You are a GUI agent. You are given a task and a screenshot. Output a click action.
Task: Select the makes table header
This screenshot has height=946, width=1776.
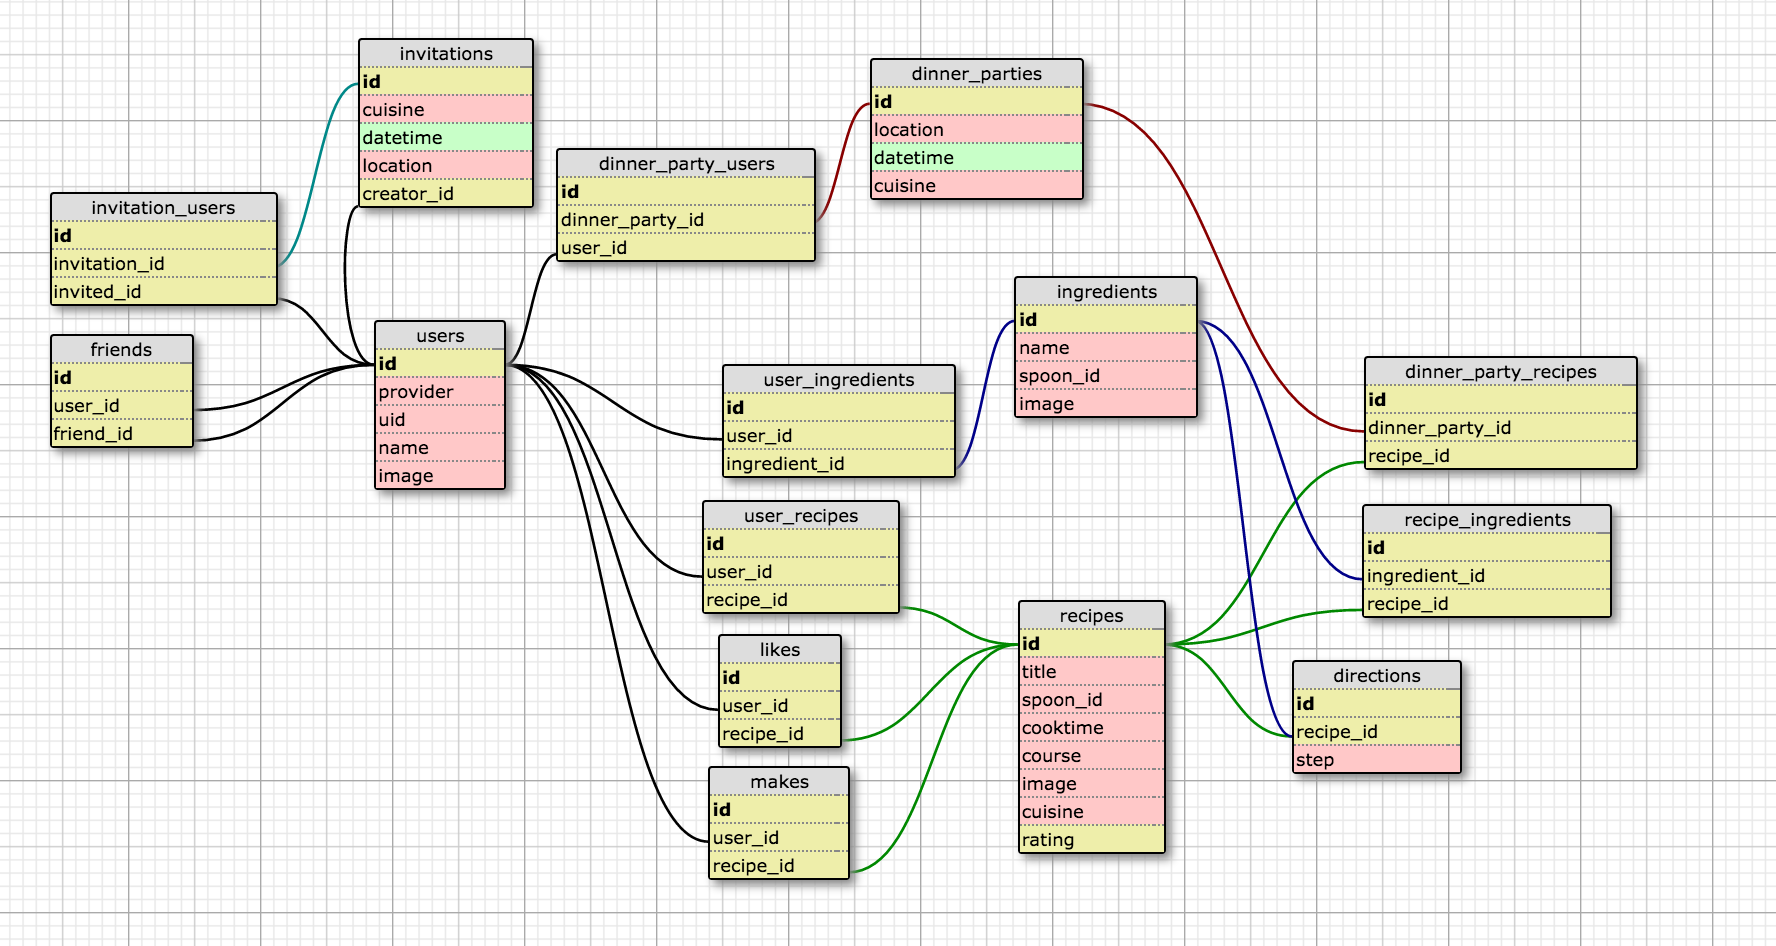pos(779,782)
